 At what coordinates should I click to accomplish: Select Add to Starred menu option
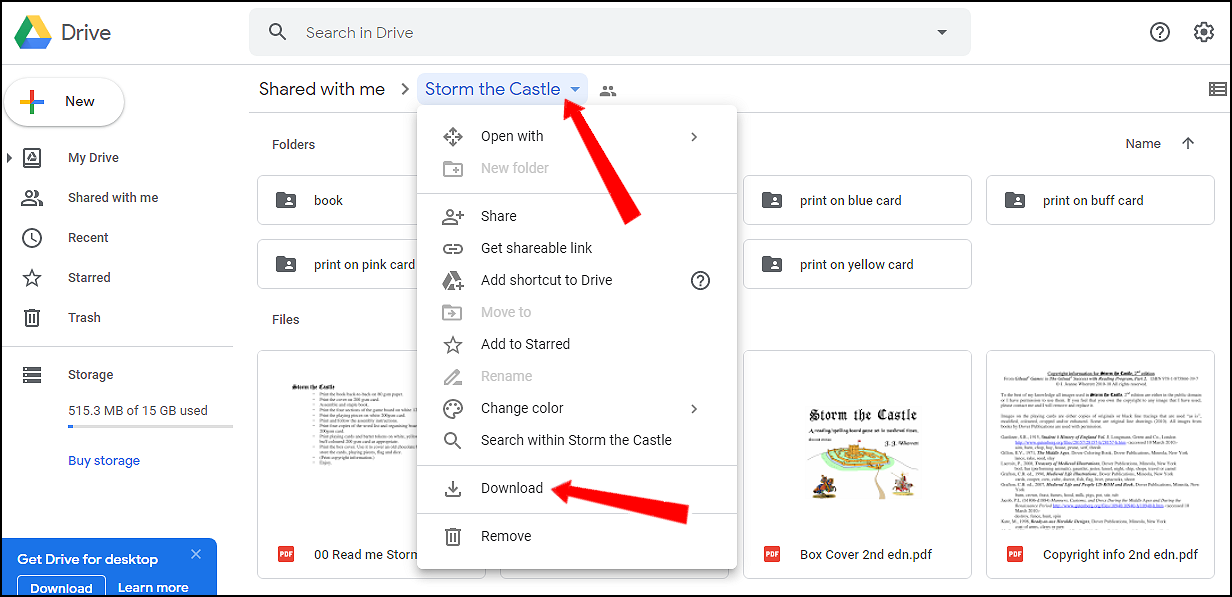(525, 344)
